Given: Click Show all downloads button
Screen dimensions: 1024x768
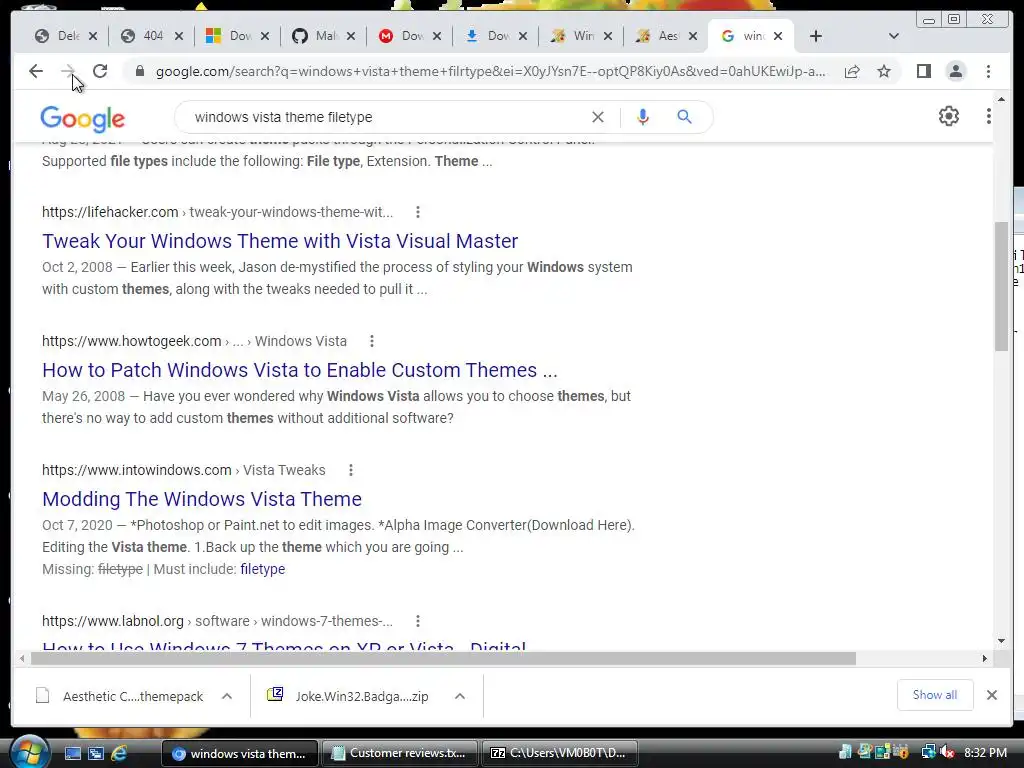Looking at the screenshot, I should 935,695.
